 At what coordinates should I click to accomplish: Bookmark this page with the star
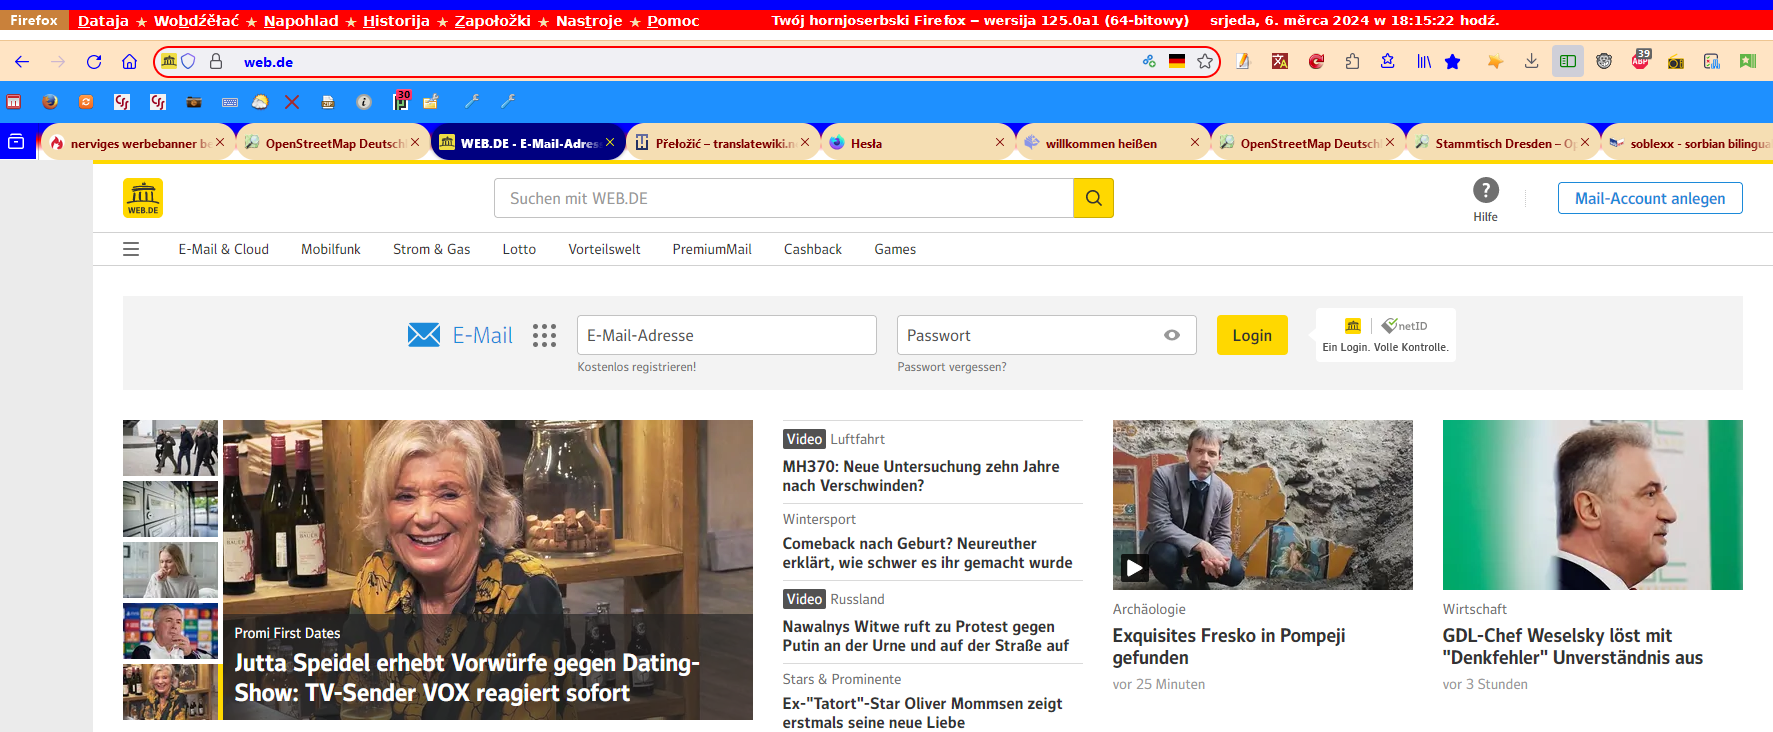click(1205, 62)
